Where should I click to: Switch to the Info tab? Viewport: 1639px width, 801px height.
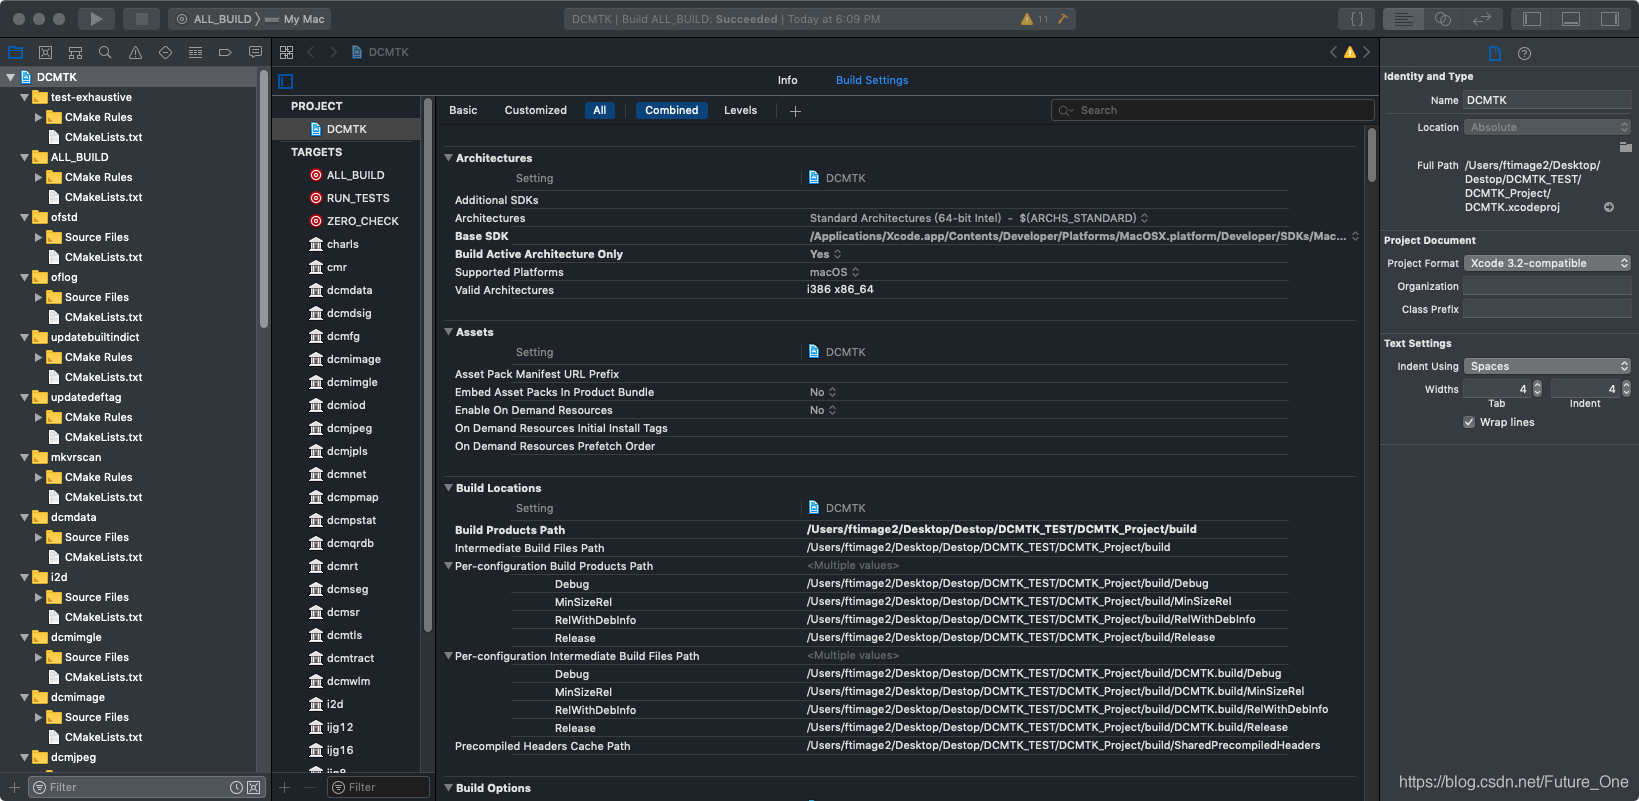point(788,80)
